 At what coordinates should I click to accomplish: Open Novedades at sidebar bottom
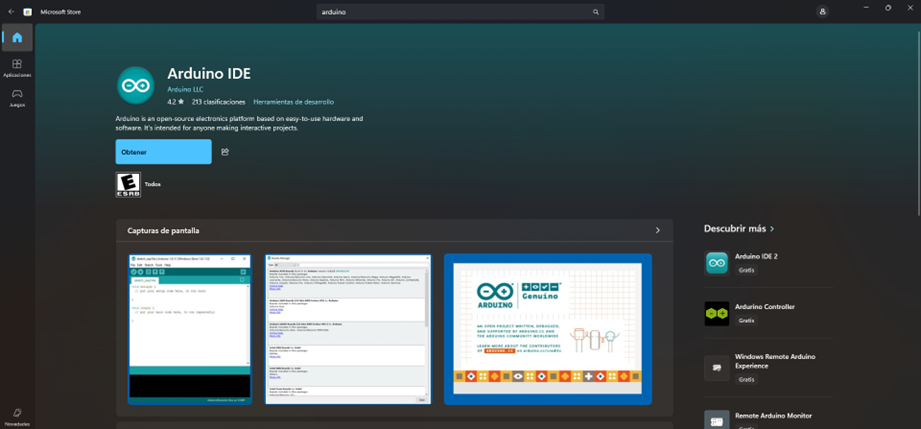point(17,416)
